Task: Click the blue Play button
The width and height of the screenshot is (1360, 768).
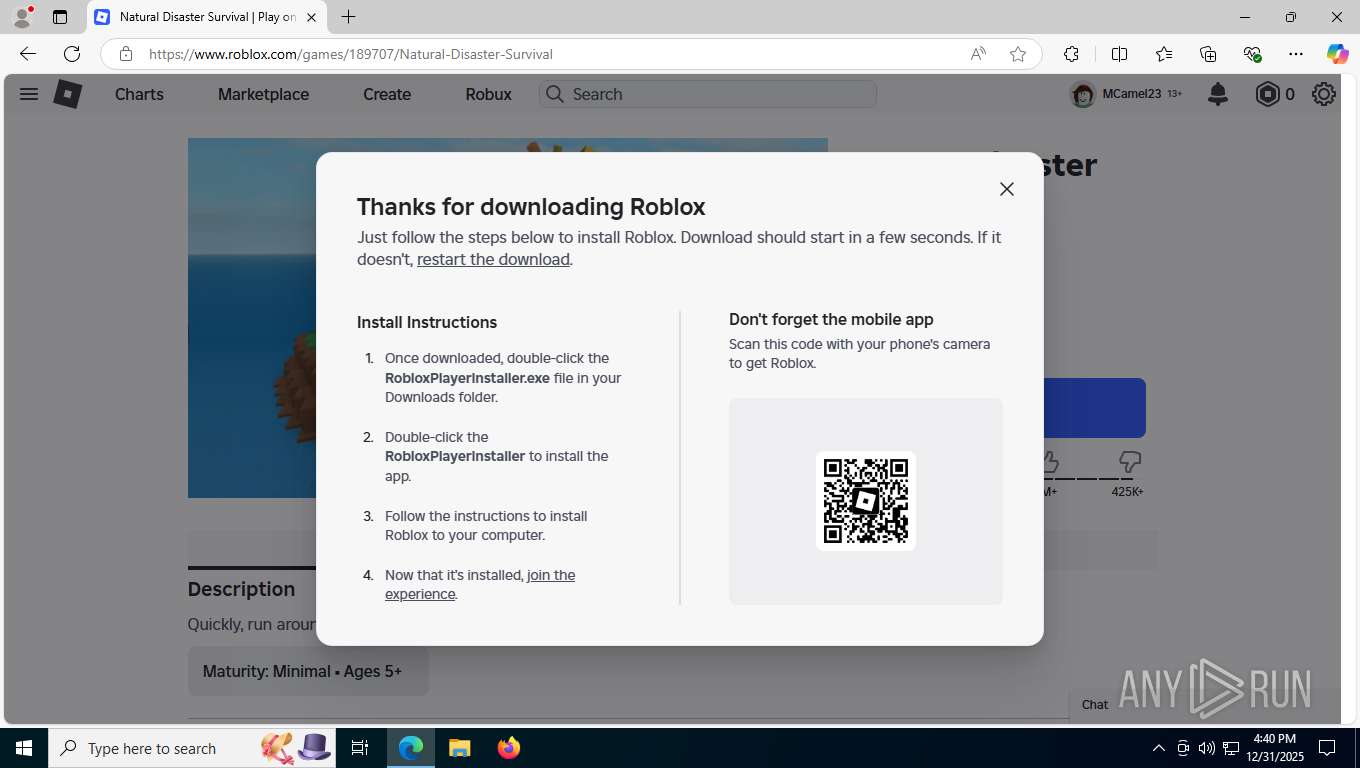Action: [x=1095, y=408]
